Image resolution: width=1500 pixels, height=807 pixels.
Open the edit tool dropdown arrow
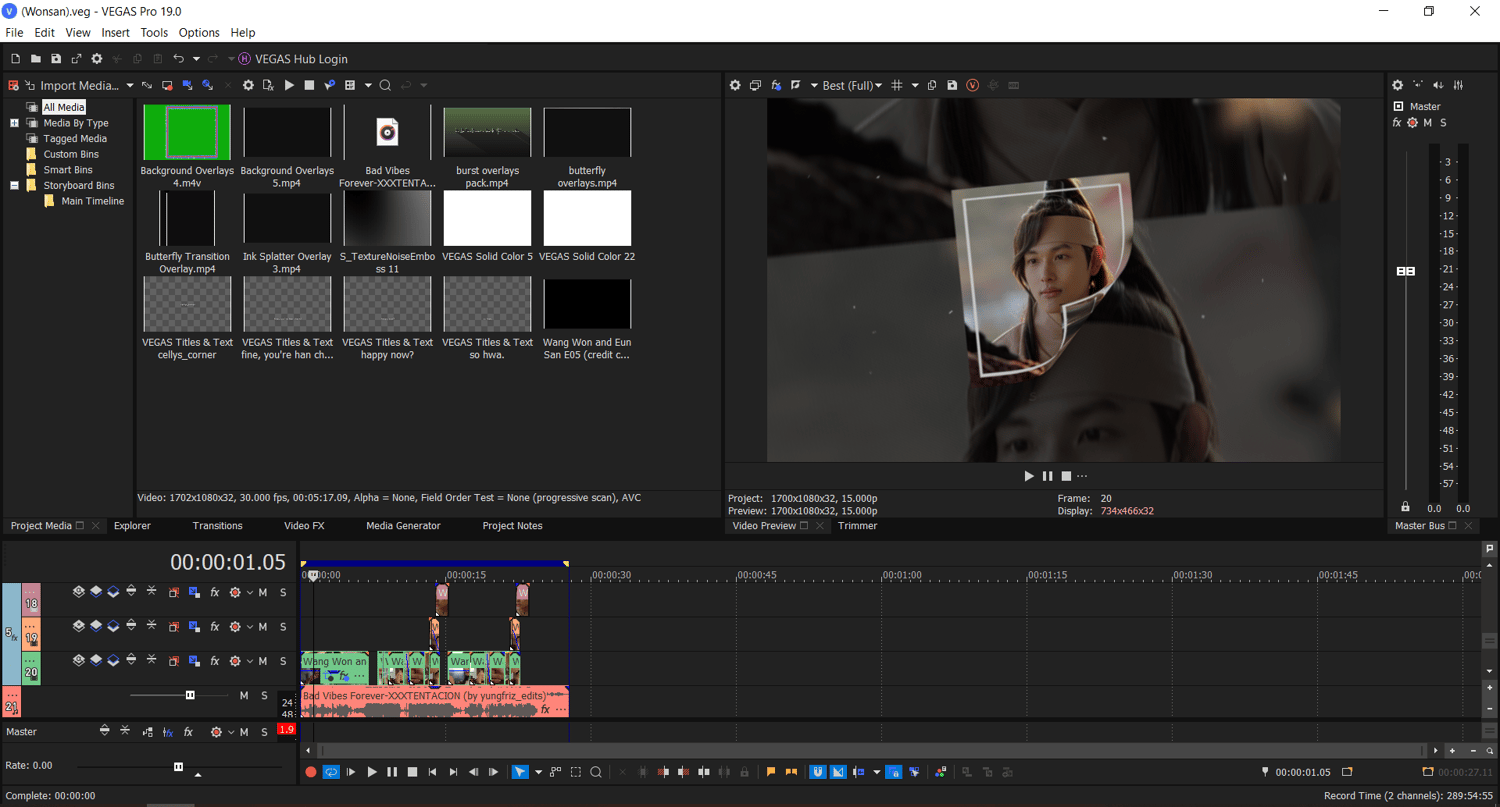(538, 772)
